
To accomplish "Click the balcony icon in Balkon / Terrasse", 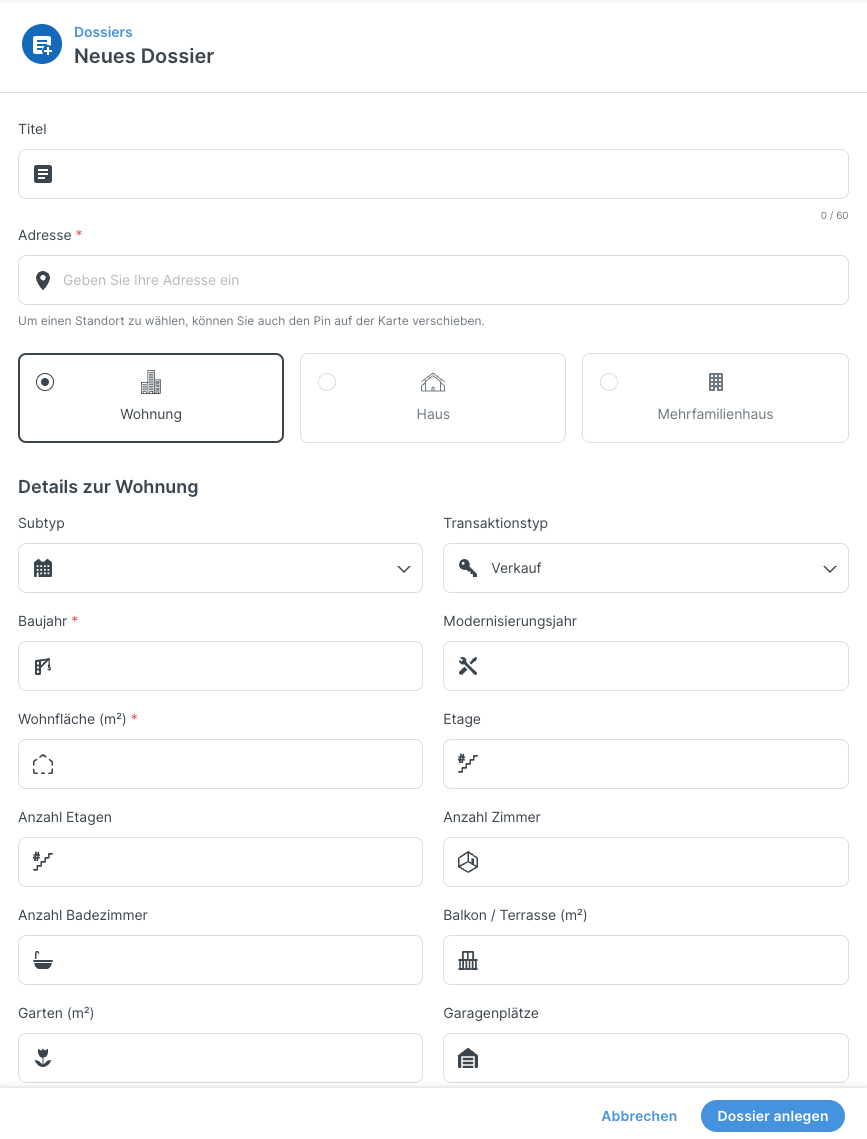I will [468, 960].
